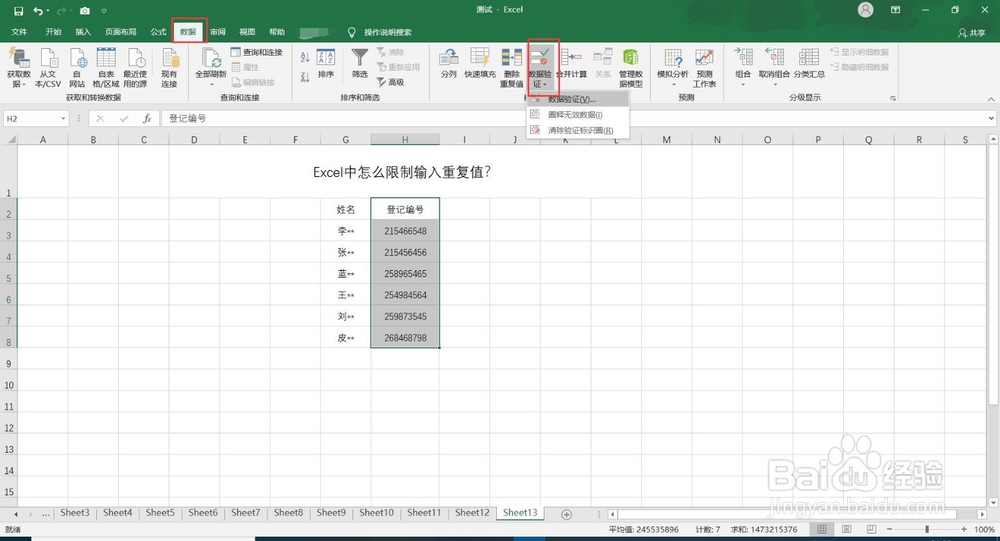The height and width of the screenshot is (541, 1000).
Task: Click the 合并计算 (Consolidate) icon
Action: click(x=571, y=64)
